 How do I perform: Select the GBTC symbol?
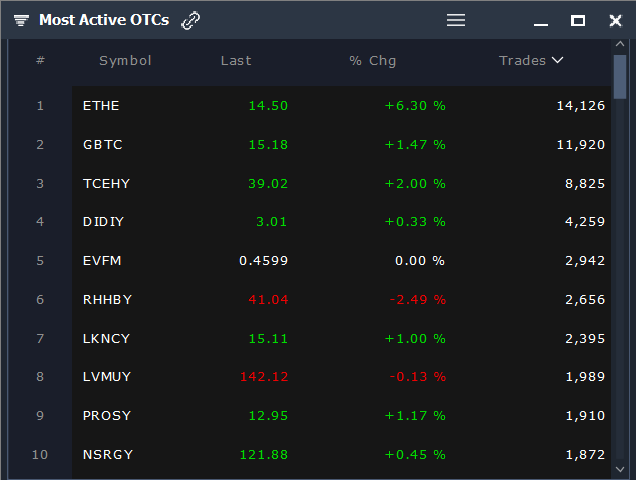(102, 144)
